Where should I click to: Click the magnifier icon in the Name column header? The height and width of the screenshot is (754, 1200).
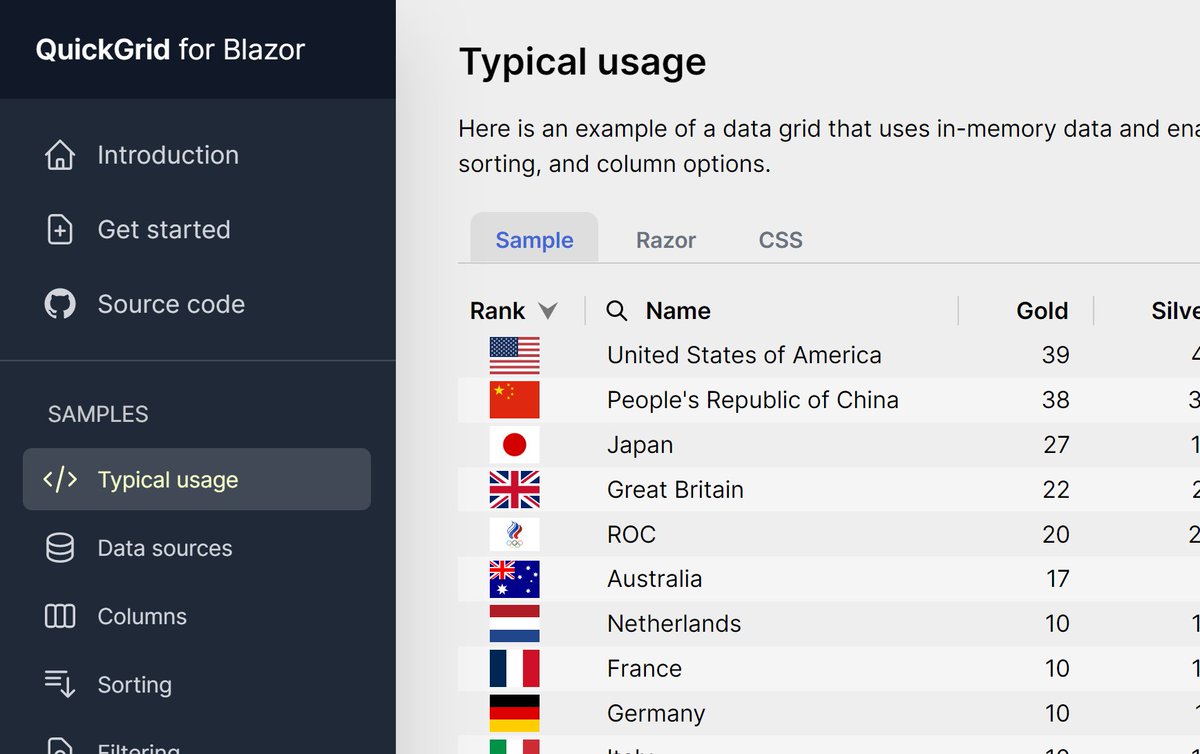pos(617,311)
